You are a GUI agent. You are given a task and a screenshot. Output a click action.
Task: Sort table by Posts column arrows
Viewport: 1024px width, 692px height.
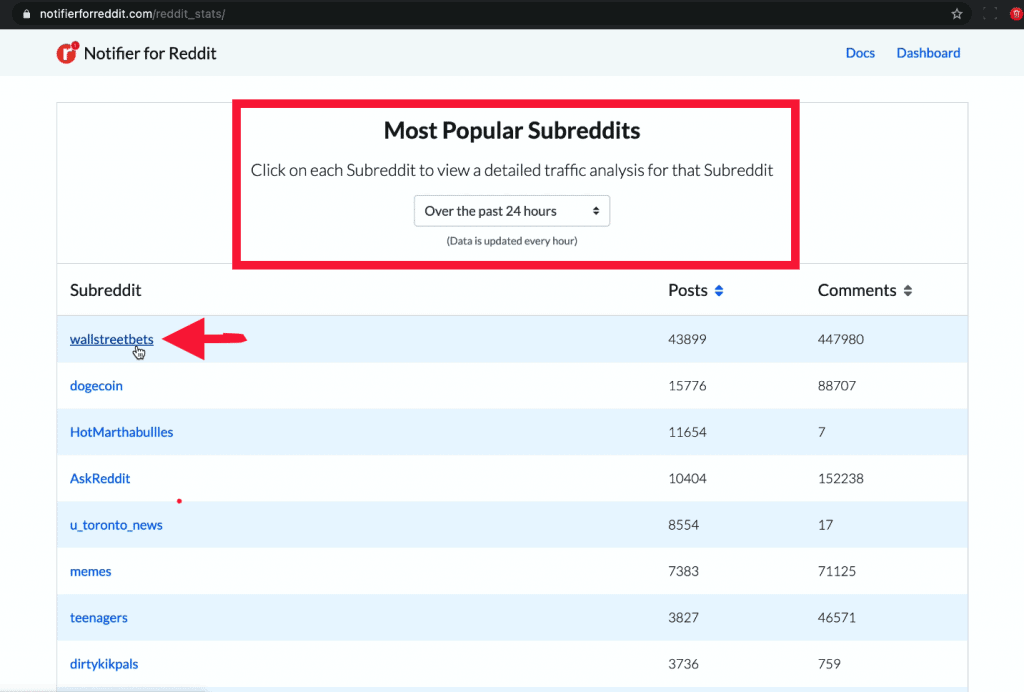tap(719, 291)
